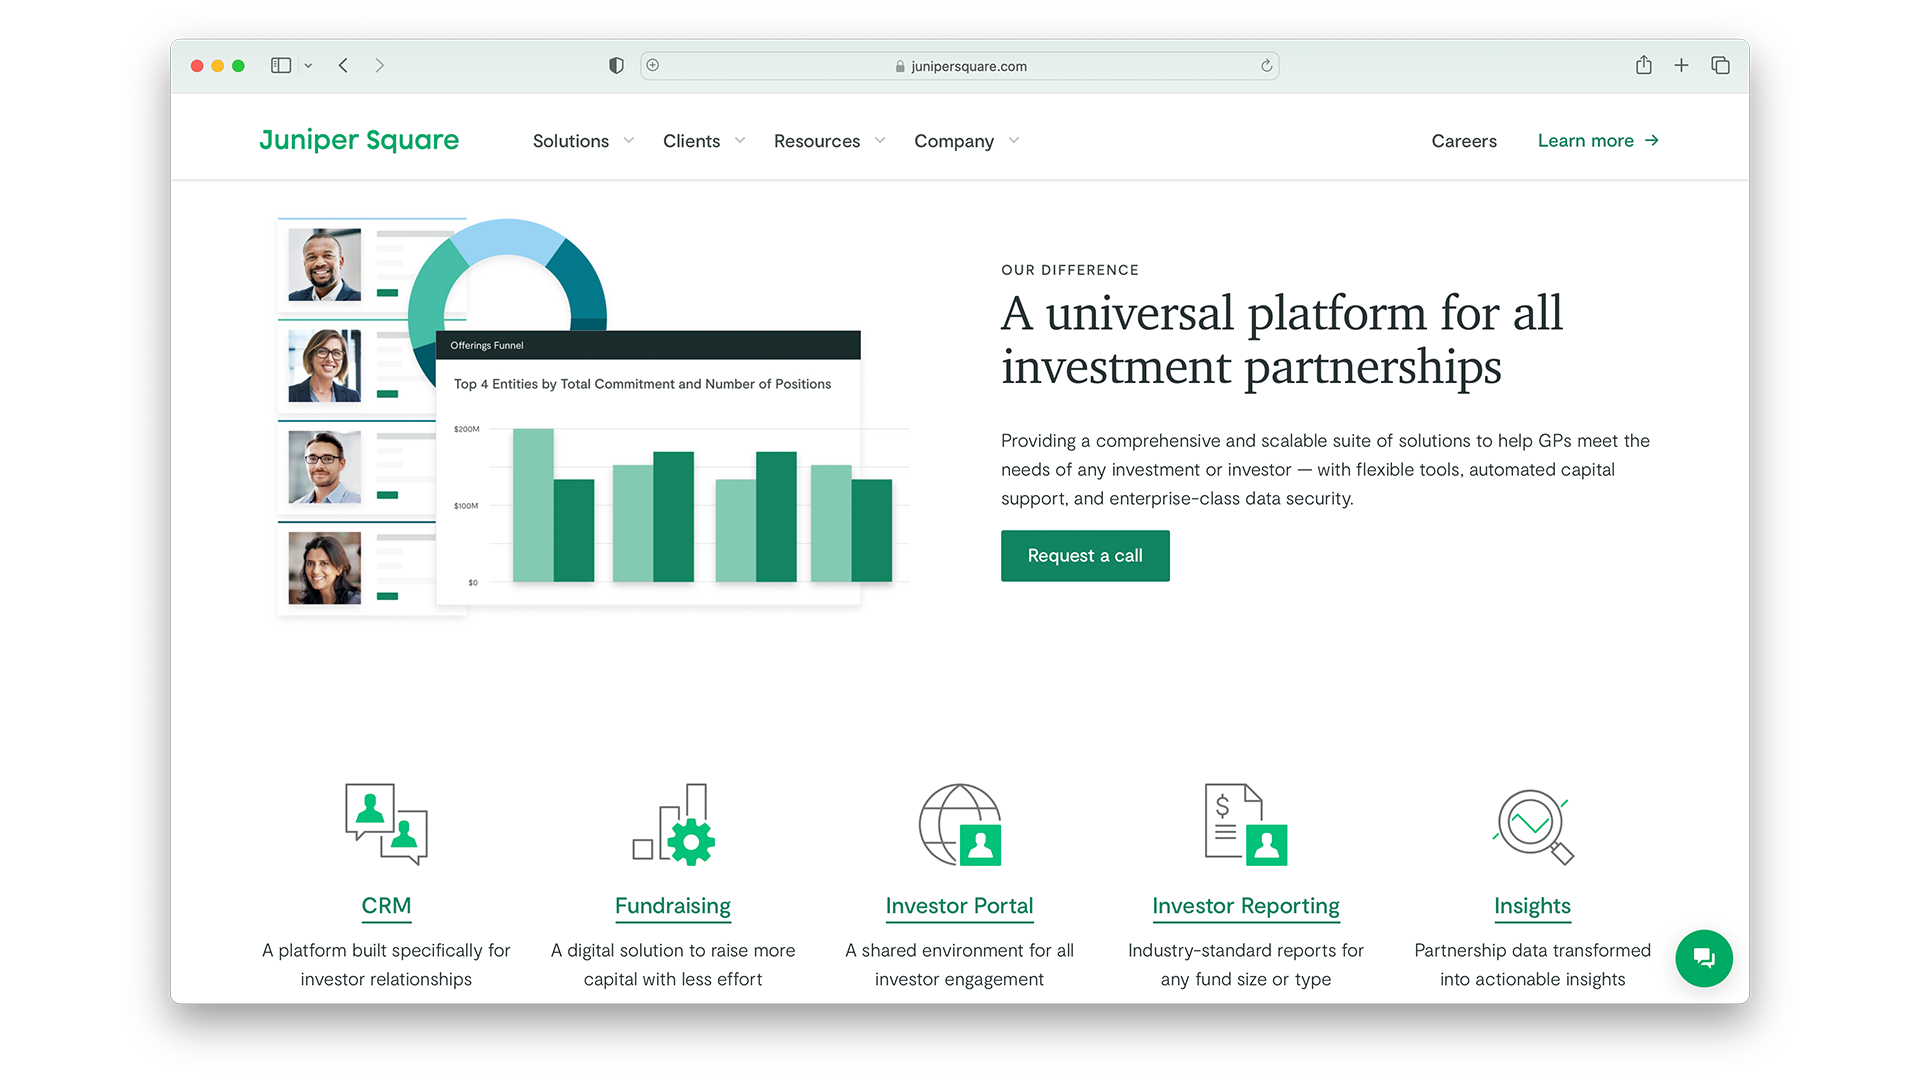Click the Fundraising gear chart icon
This screenshot has width=1920, height=1080.
click(674, 824)
